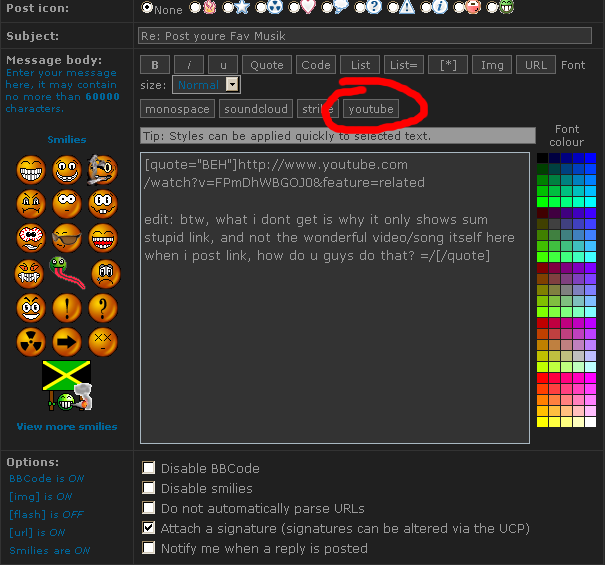Insert the Jamaican flag smiley
The image size is (605, 565).
coord(66,386)
